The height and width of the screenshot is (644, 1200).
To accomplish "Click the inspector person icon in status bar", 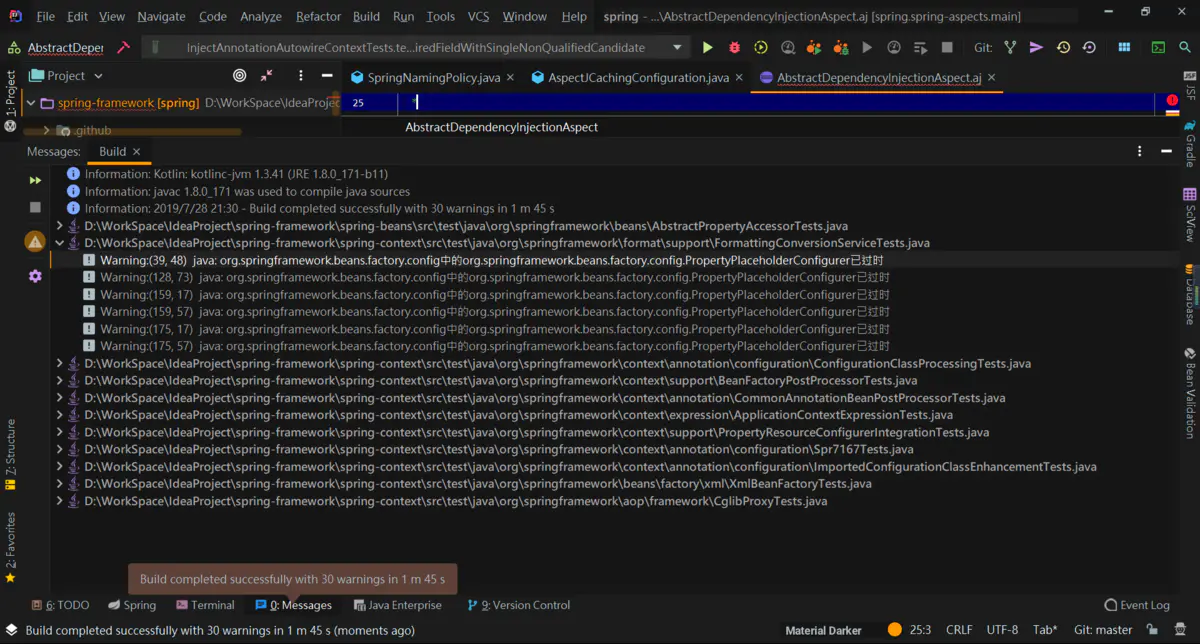I will pyautogui.click(x=1180, y=630).
